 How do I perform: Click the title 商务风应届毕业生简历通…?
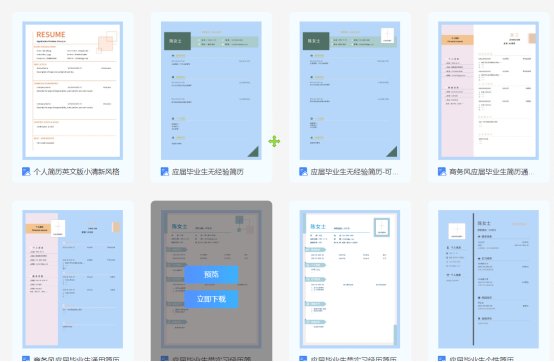[492, 172]
